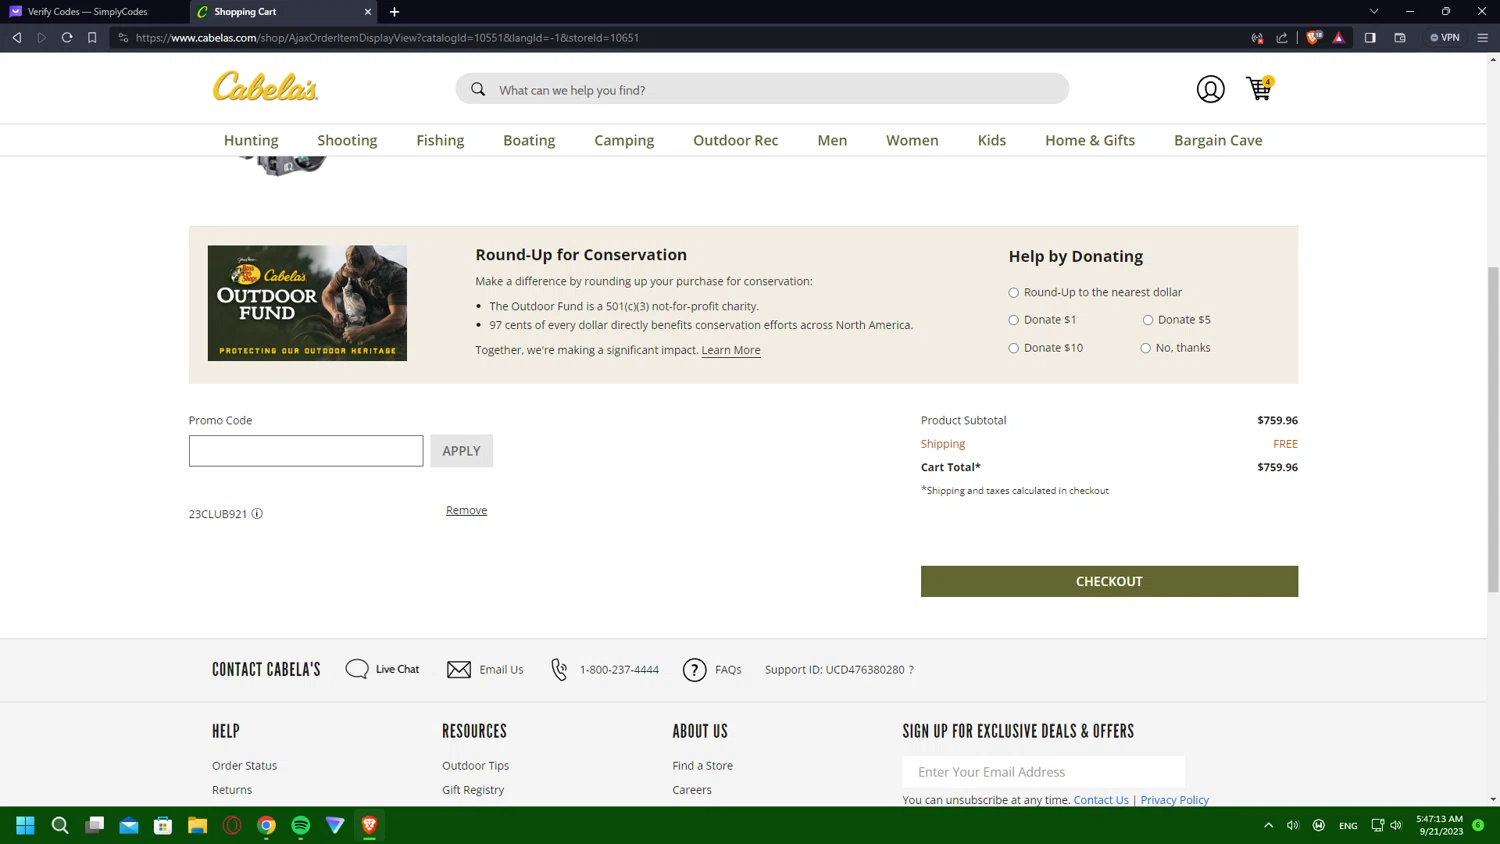
Task: Open the Kids menu
Action: pyautogui.click(x=992, y=140)
